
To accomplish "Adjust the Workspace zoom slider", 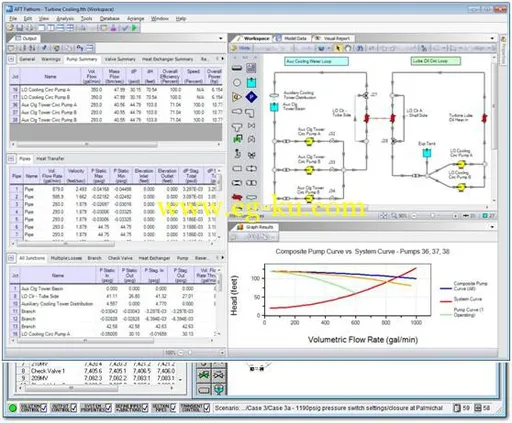I will click(x=433, y=216).
